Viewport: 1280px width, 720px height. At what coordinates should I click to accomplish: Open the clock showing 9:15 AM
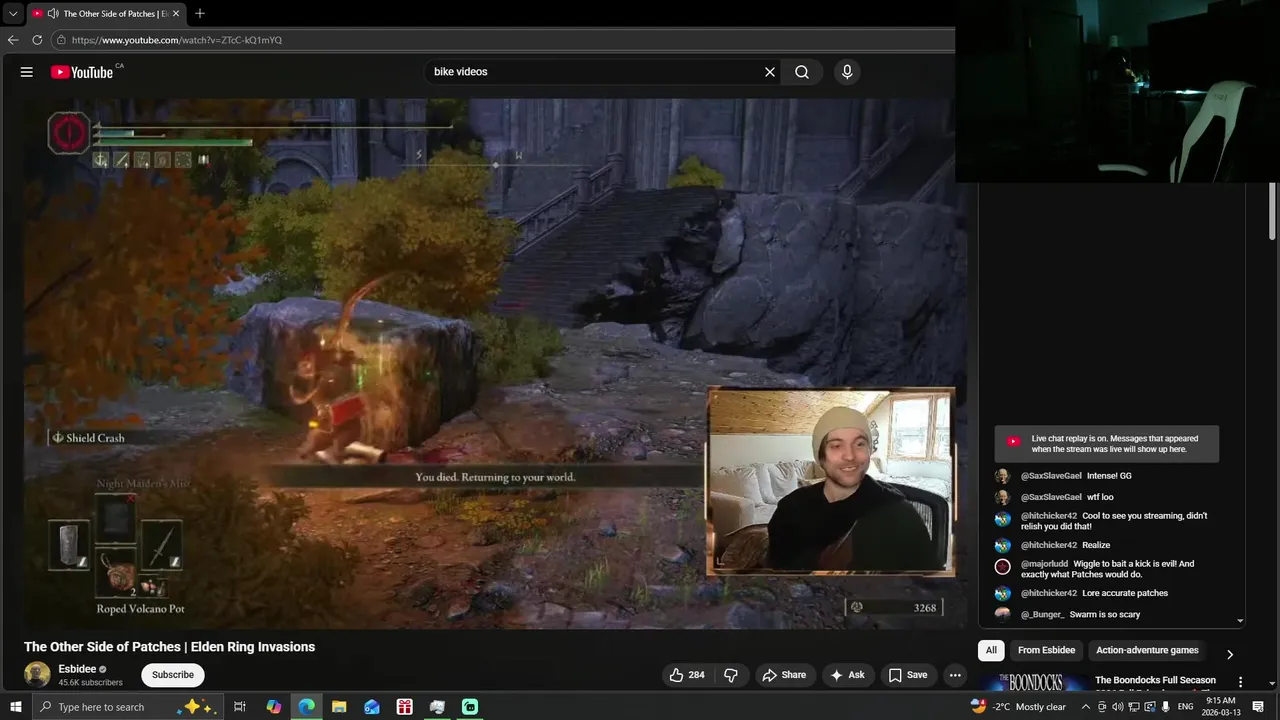coord(1221,707)
